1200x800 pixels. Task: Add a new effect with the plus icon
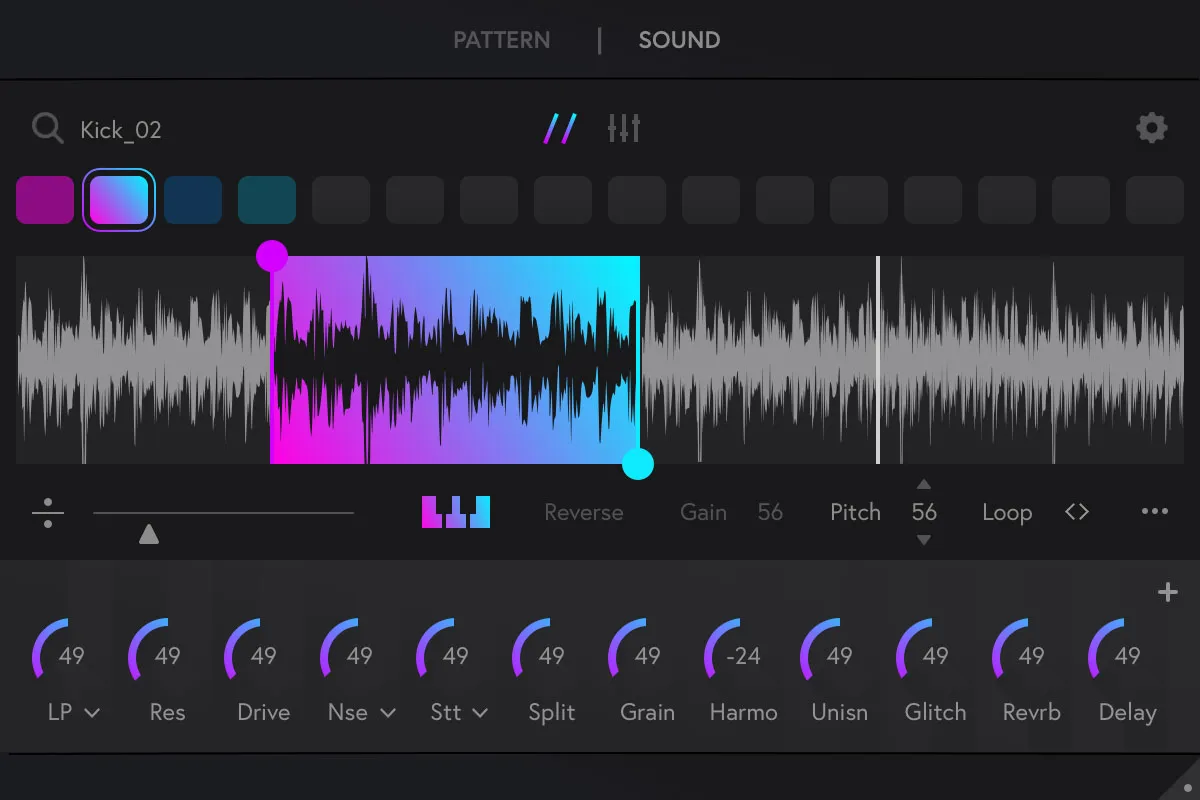click(x=1167, y=592)
